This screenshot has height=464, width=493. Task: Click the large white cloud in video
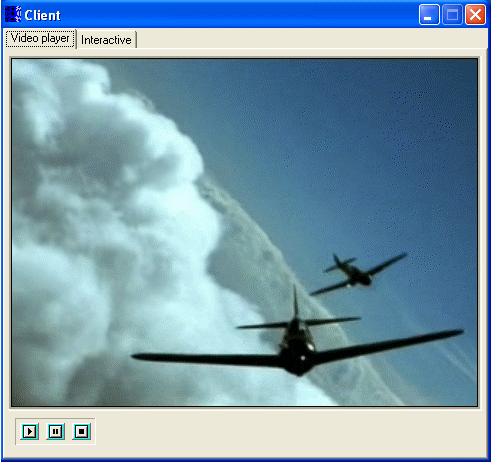(100, 217)
